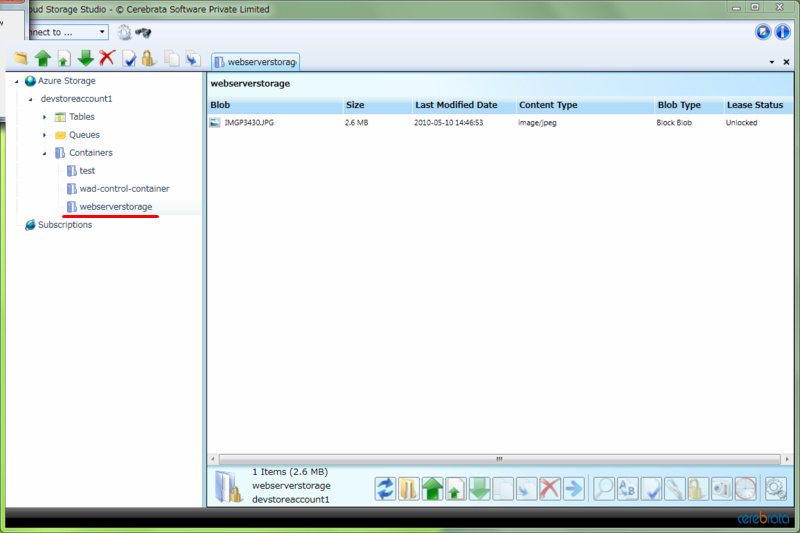Click the red clock icon in blob toolbar
The width and height of the screenshot is (800, 533).
click(x=745, y=489)
